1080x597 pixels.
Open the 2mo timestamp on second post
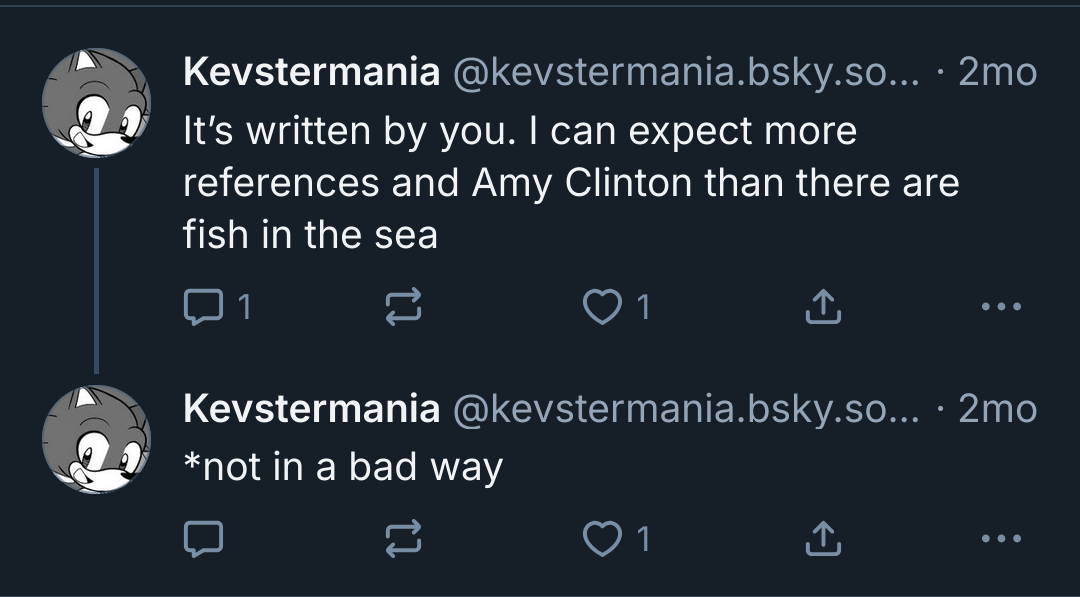click(997, 409)
